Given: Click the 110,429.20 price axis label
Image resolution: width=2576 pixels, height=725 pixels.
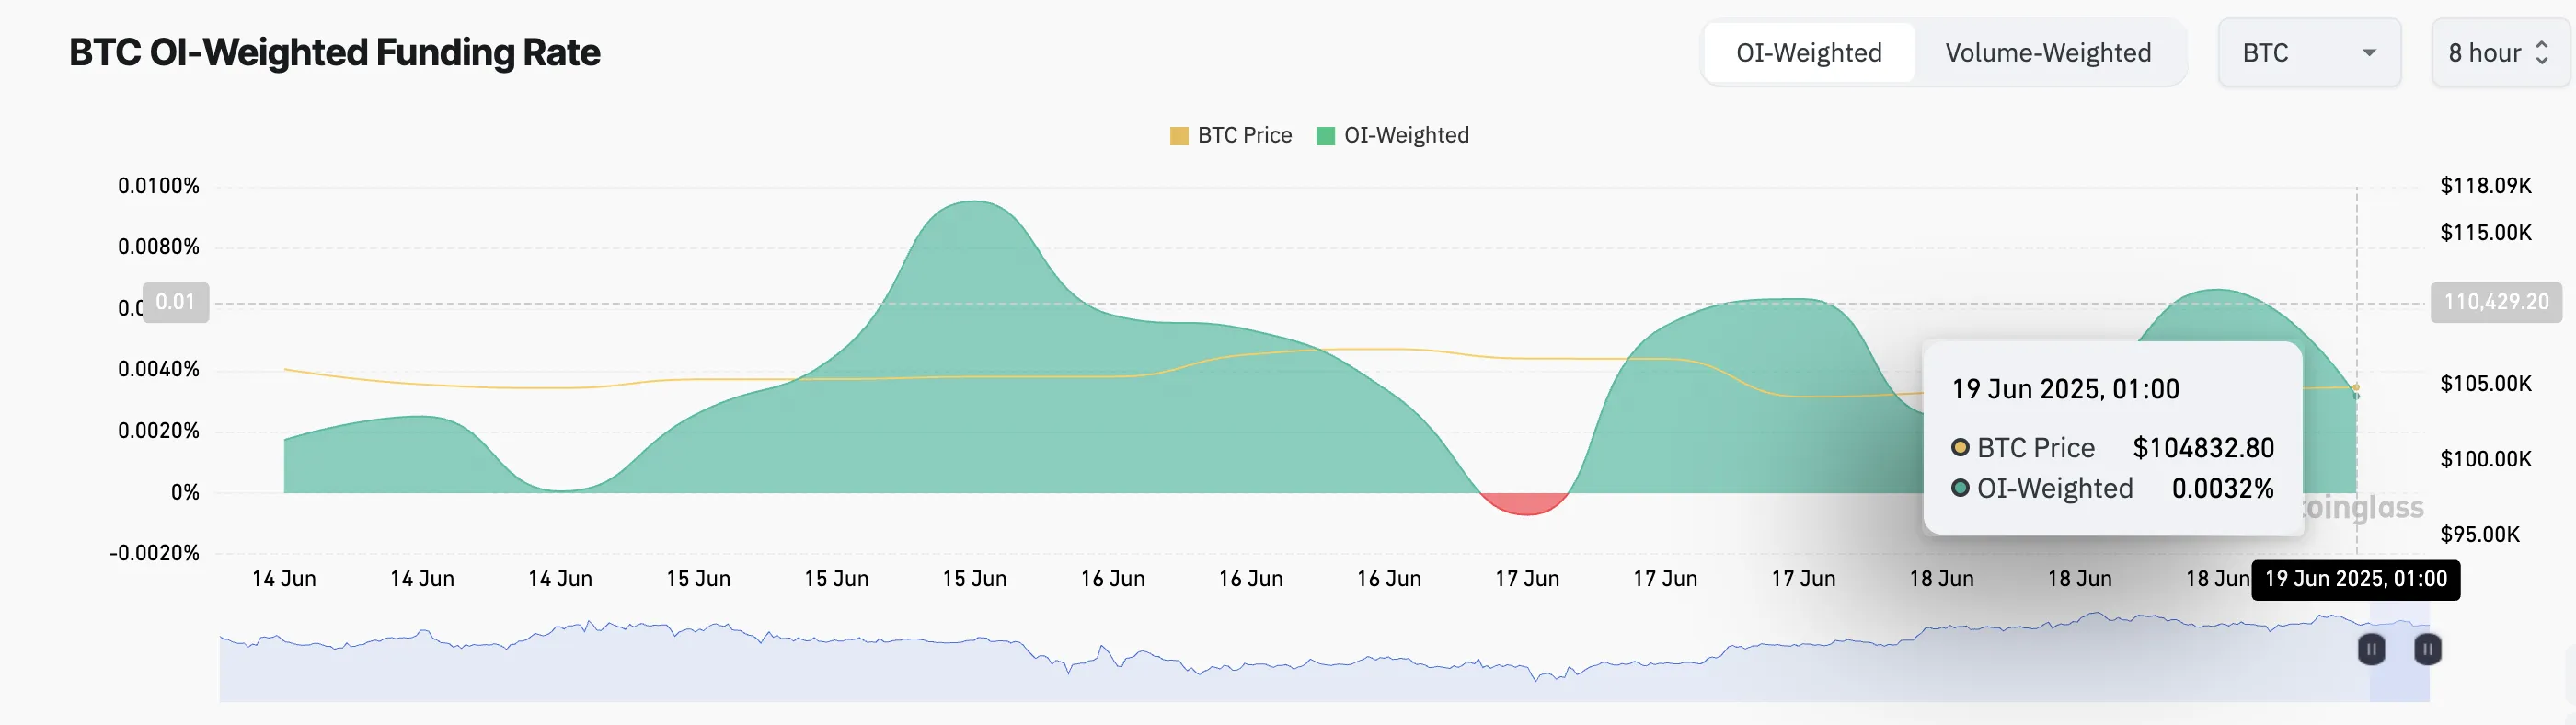Looking at the screenshot, I should coord(2495,302).
